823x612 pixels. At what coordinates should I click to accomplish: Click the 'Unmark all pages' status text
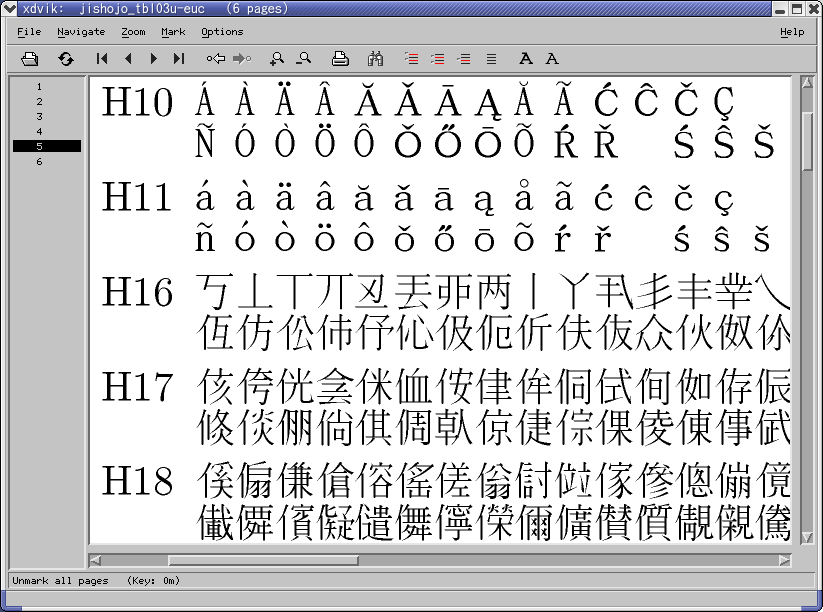60,581
